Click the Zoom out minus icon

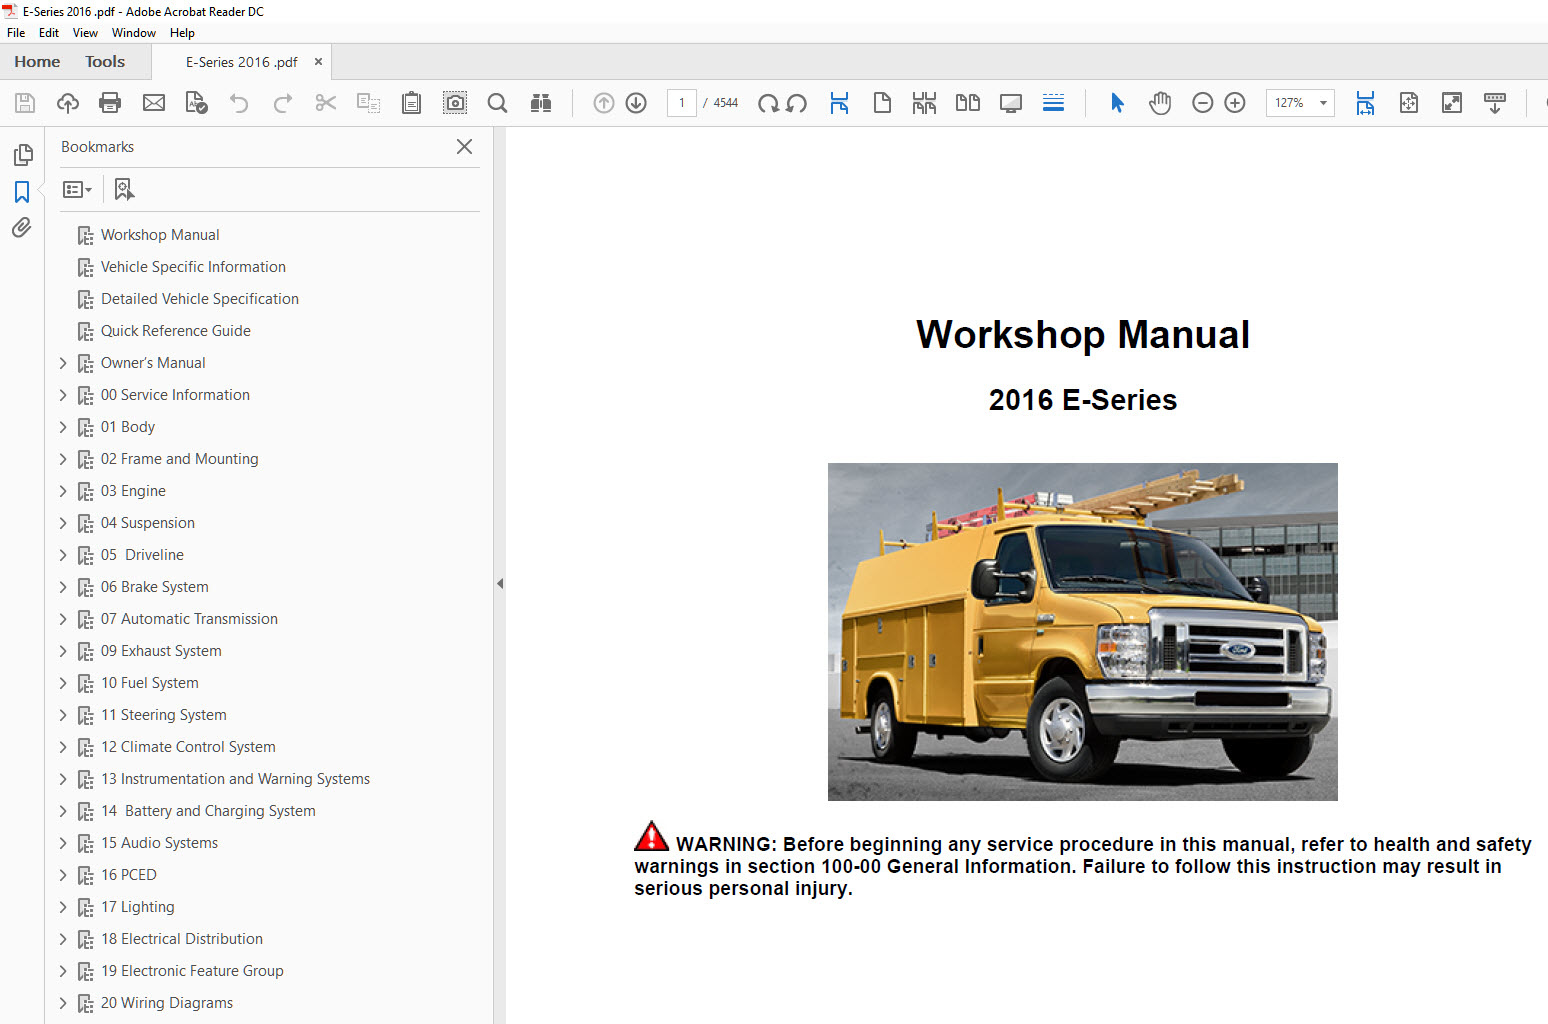coord(1203,103)
